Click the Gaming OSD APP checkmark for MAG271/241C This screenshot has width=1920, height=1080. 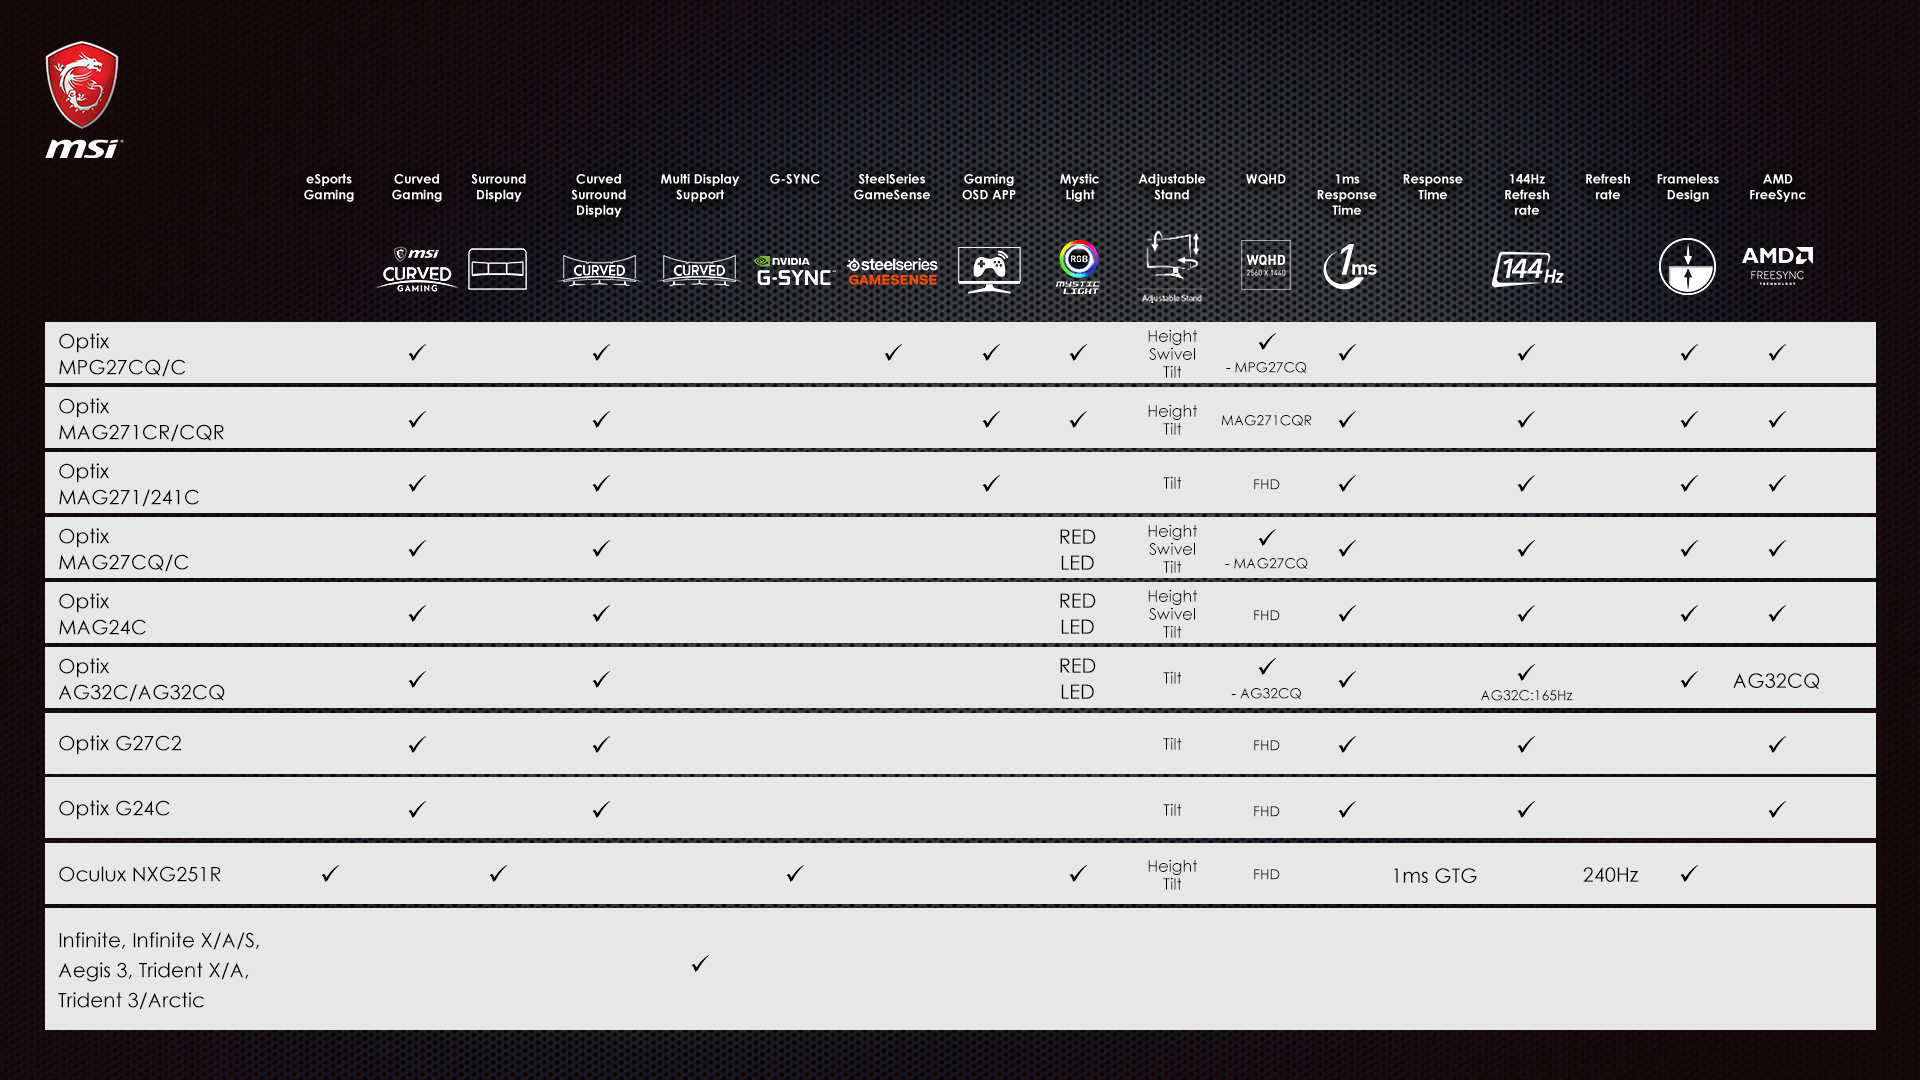click(x=991, y=483)
